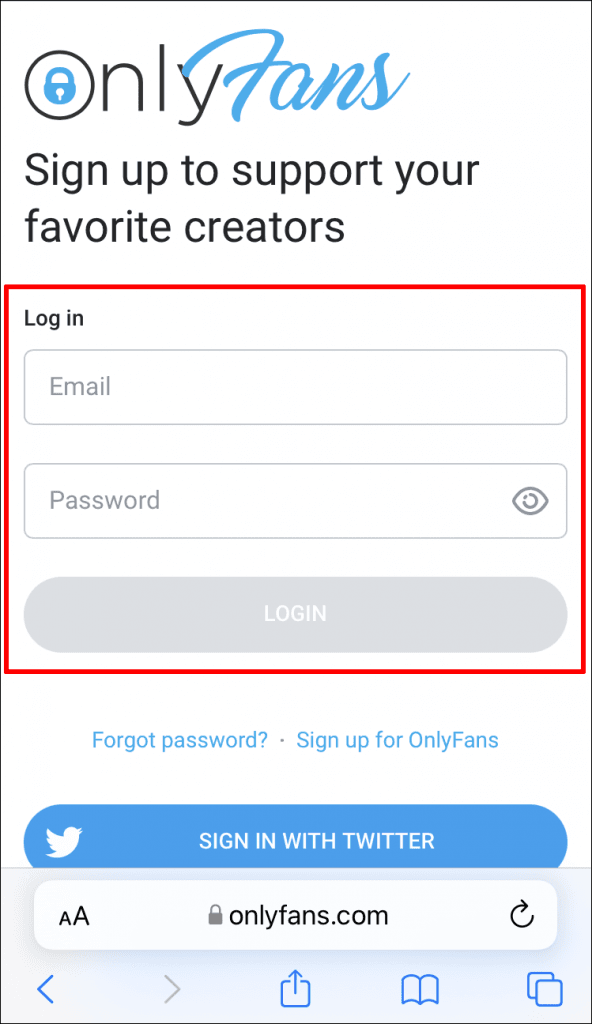Click inside the Password input field
The image size is (592, 1024).
(250, 501)
